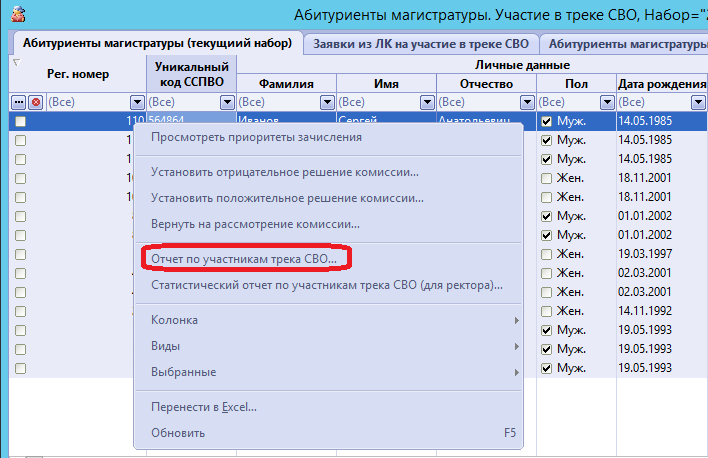Screen dimensions: 708x458
Task: Click the Личные данные group header
Action: pos(522,65)
